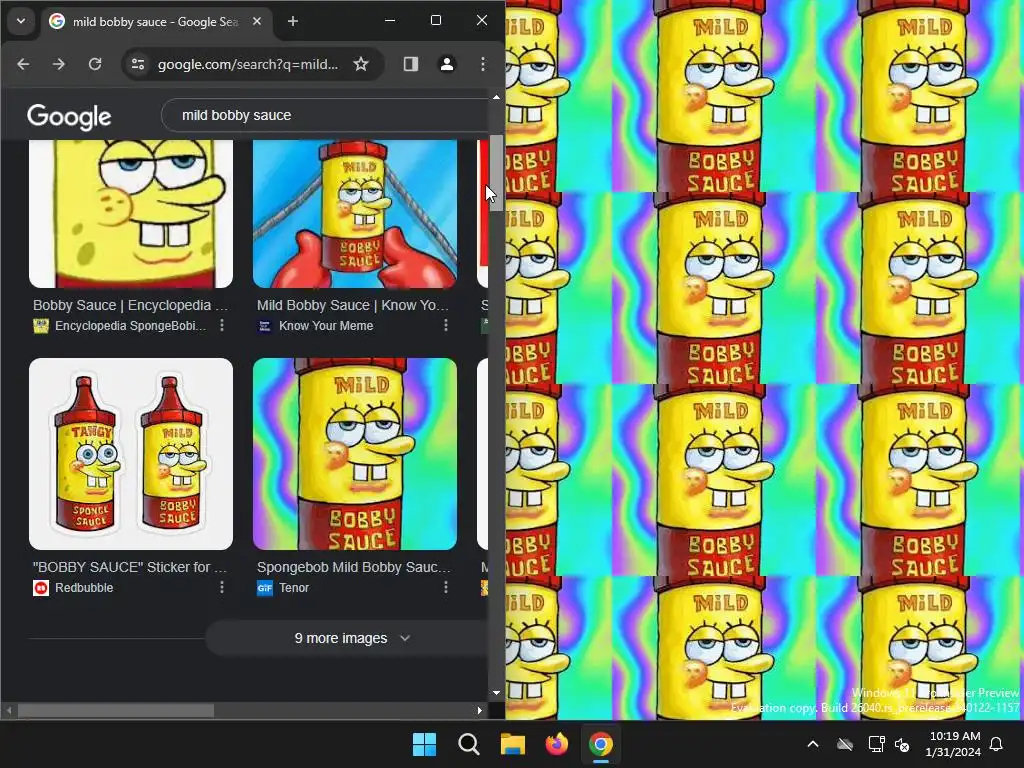
Task: Open taskbar Search
Action: tap(468, 744)
